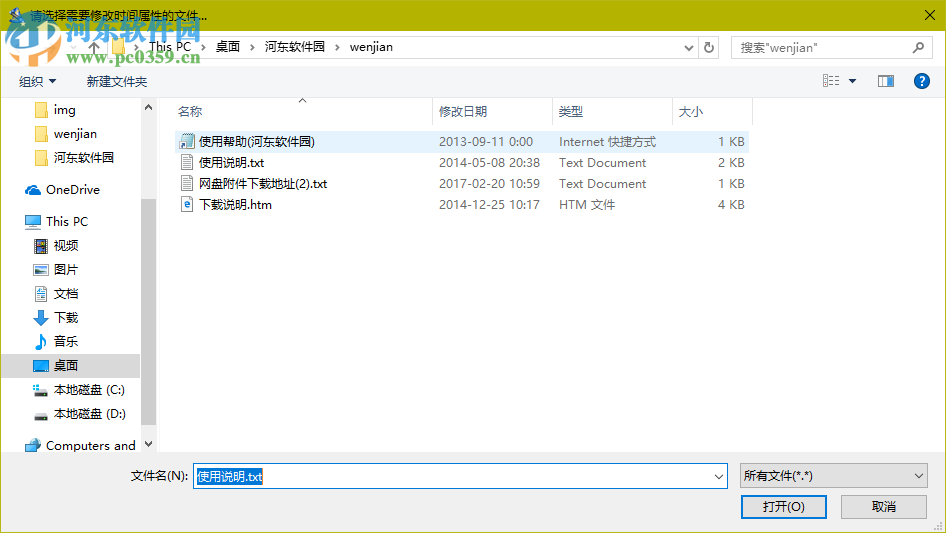Click HTM 文件 type cell
The image size is (946, 533).
coord(587,205)
